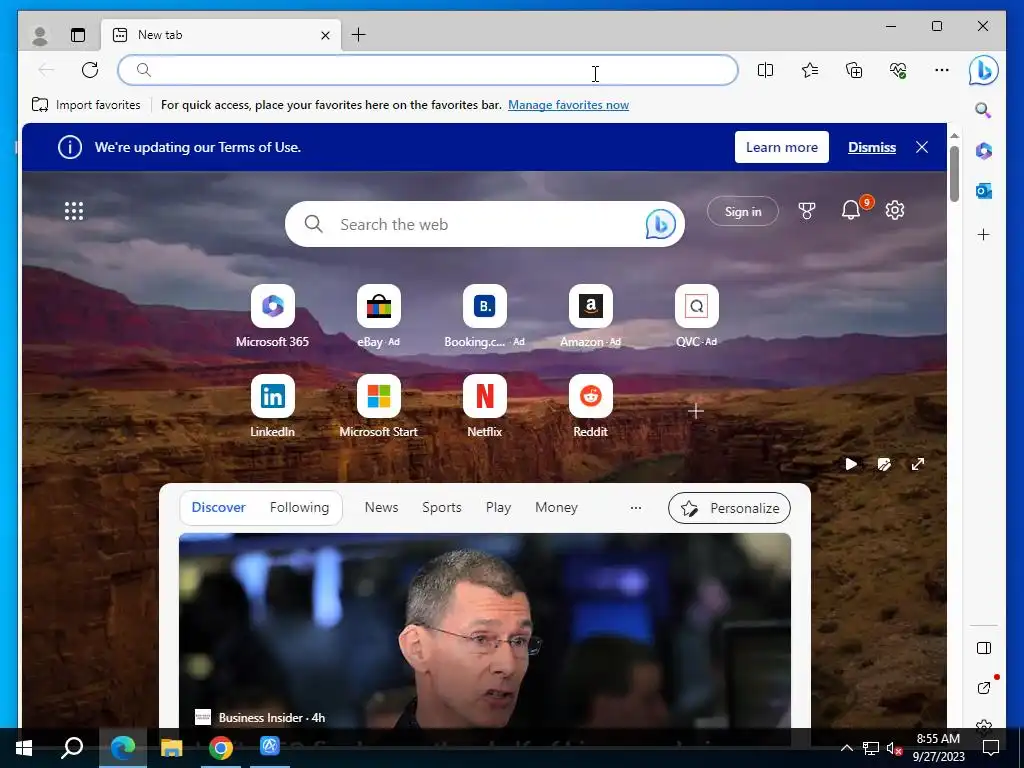
Task: Show hidden system tray icons
Action: [846, 748]
